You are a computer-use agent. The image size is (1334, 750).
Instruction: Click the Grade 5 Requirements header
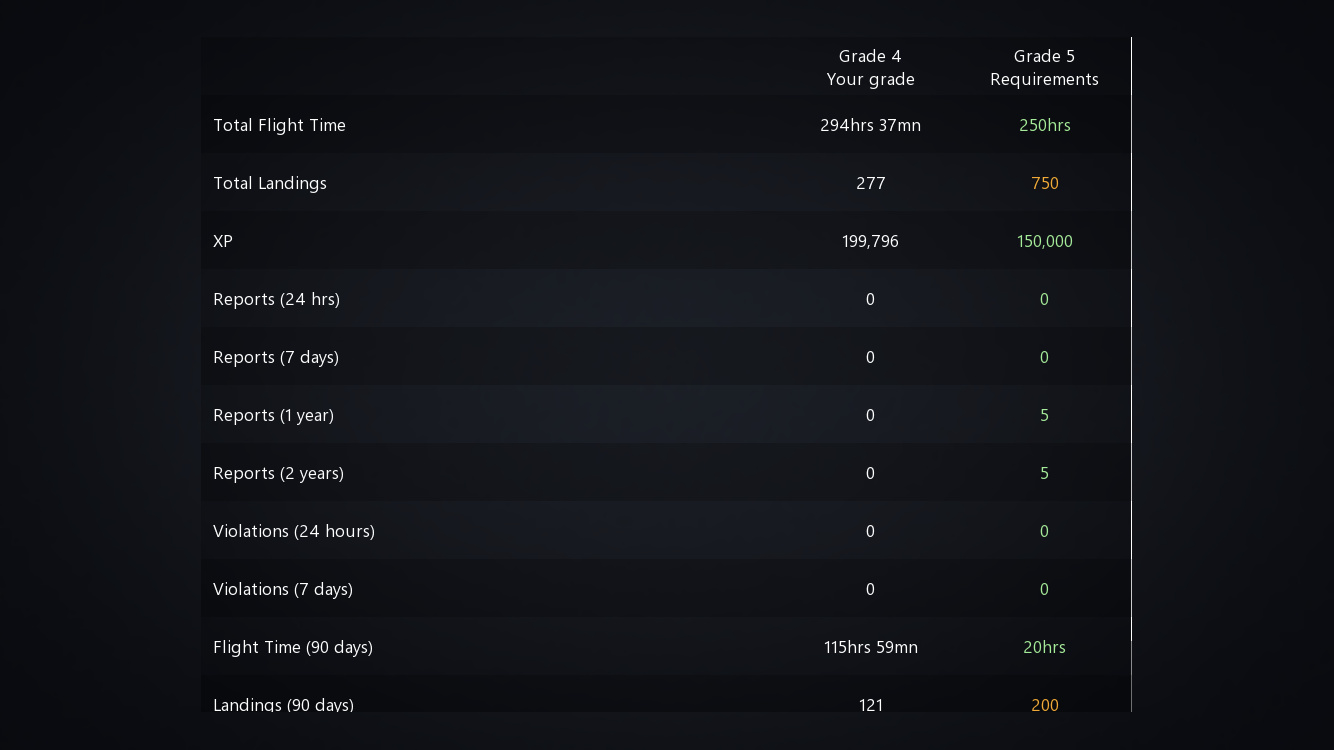point(1044,67)
